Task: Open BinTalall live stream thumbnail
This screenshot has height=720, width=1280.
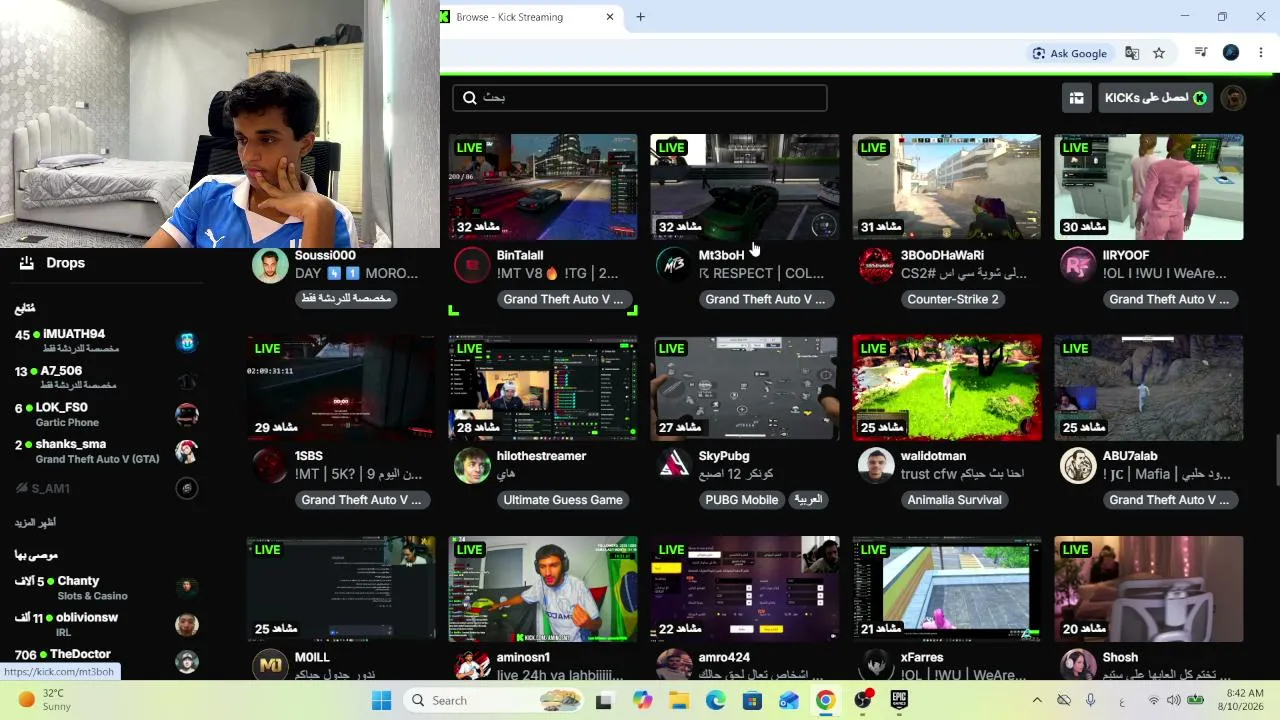Action: pyautogui.click(x=543, y=187)
